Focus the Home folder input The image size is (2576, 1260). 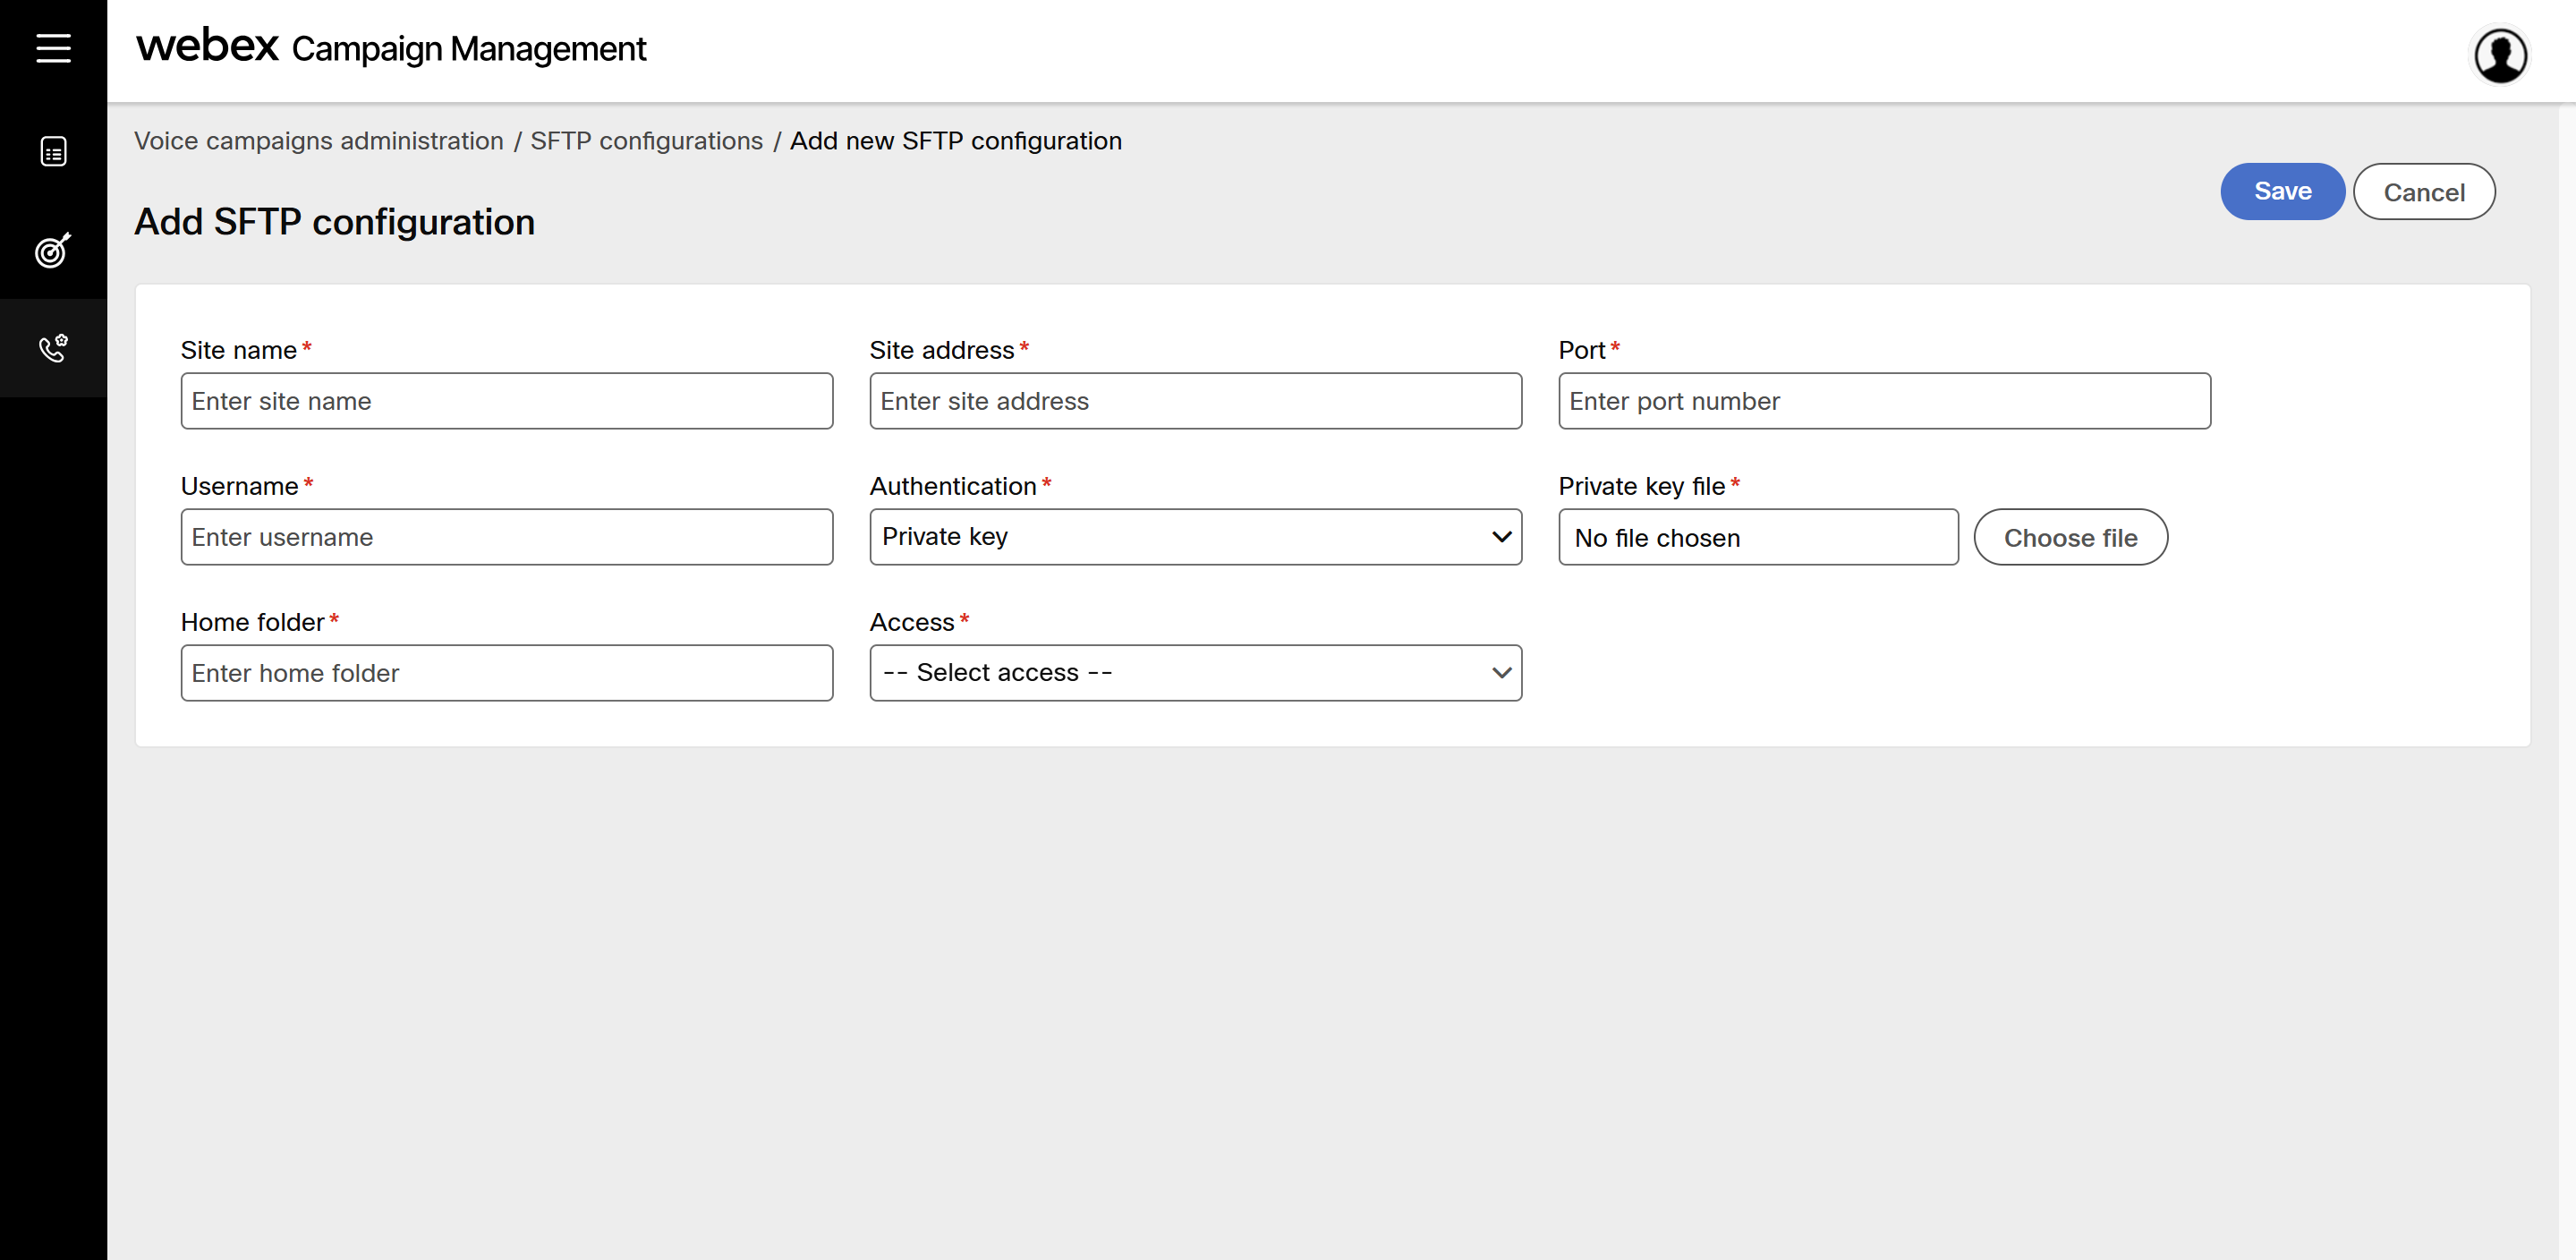pos(506,673)
